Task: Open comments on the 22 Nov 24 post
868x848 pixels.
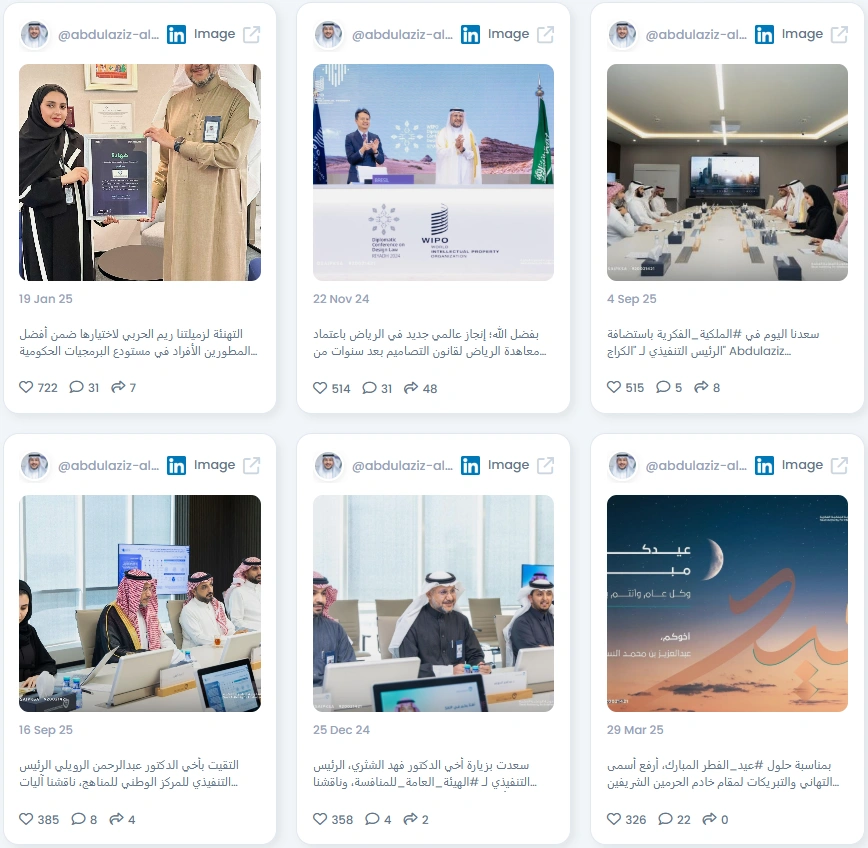Action: 369,388
